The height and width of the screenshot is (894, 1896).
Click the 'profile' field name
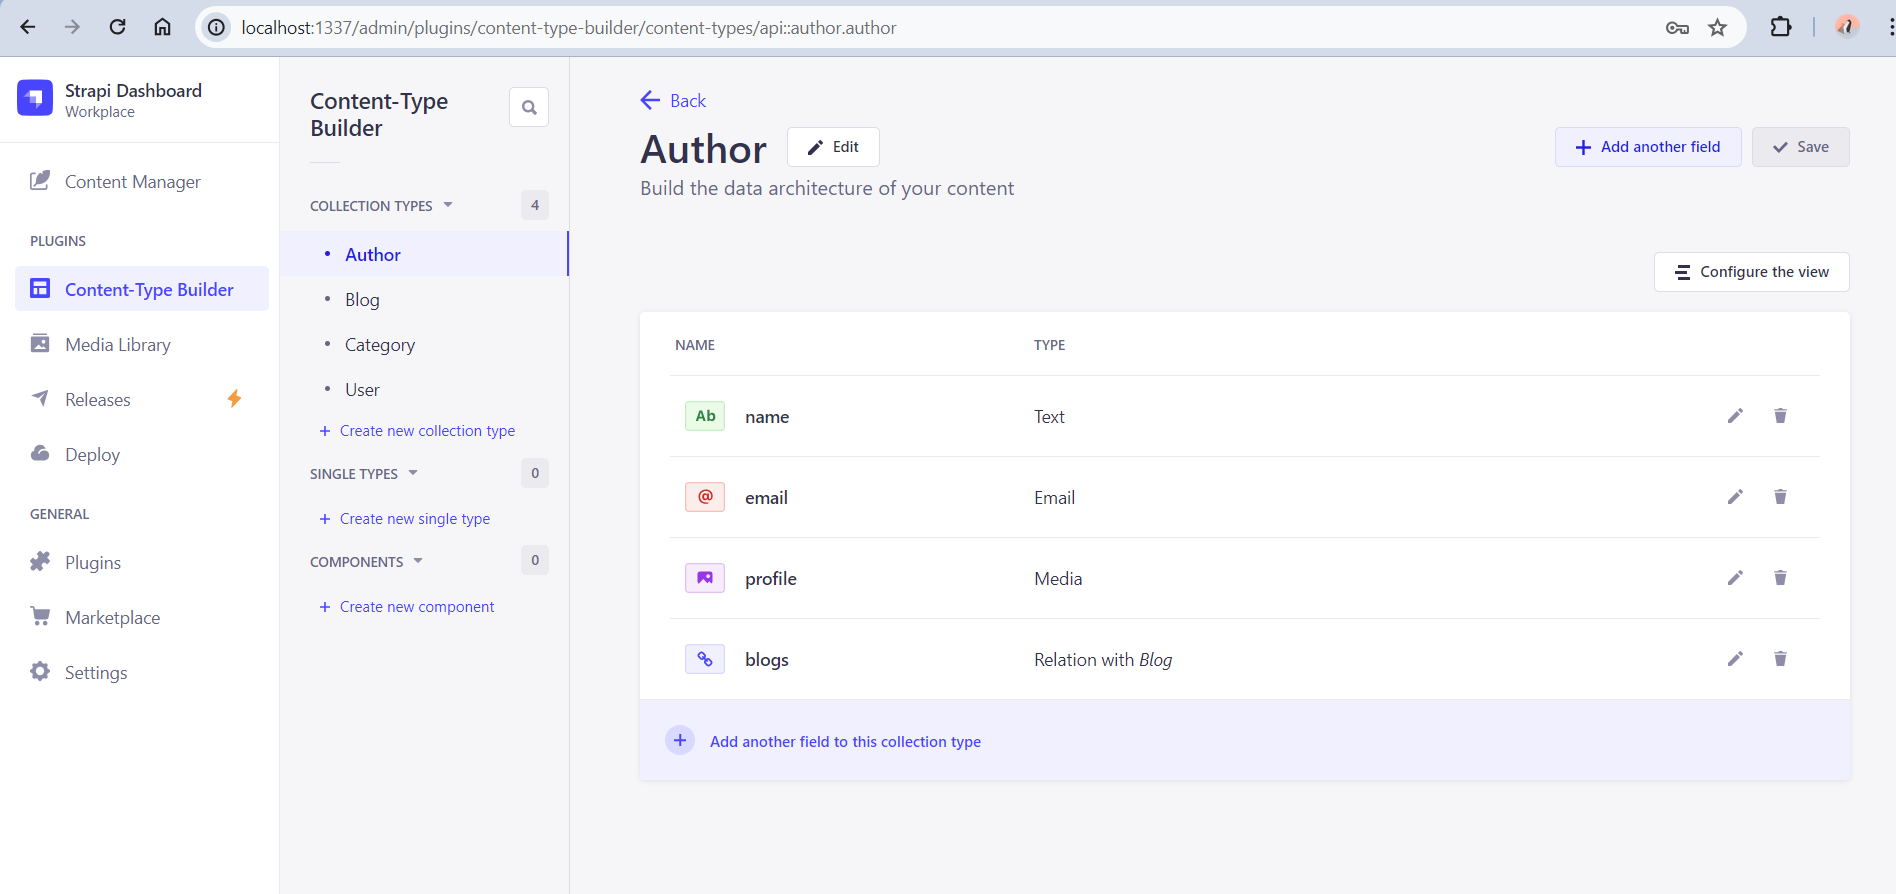pyautogui.click(x=771, y=578)
